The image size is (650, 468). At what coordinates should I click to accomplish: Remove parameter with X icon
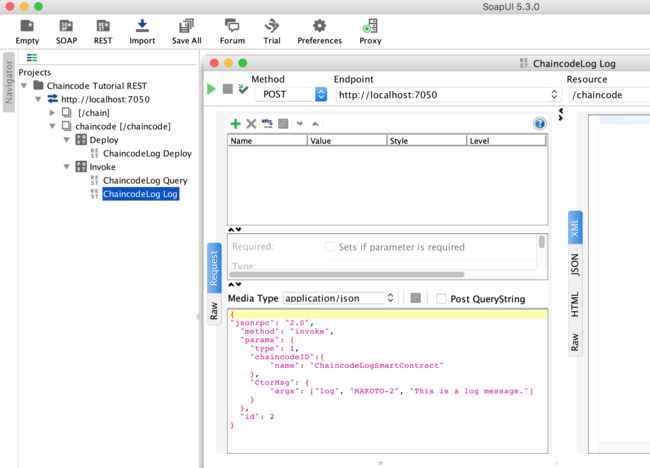[x=251, y=124]
